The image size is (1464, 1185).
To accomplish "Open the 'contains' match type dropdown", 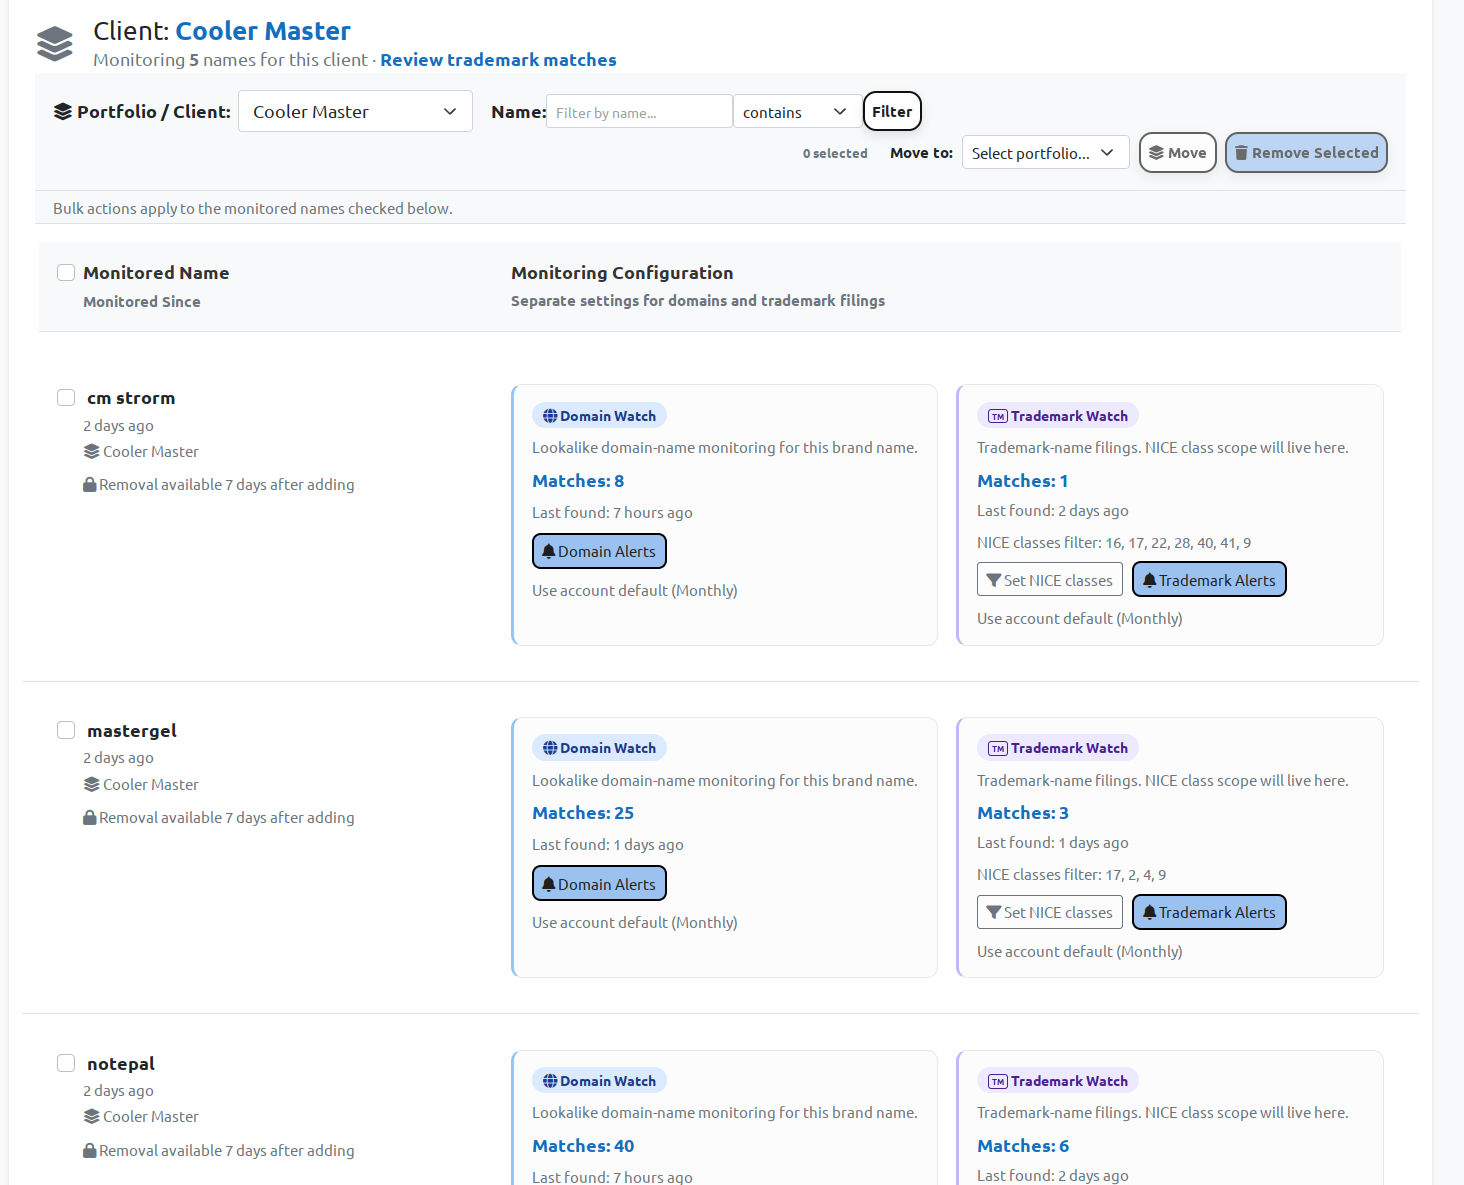I will click(x=797, y=112).
